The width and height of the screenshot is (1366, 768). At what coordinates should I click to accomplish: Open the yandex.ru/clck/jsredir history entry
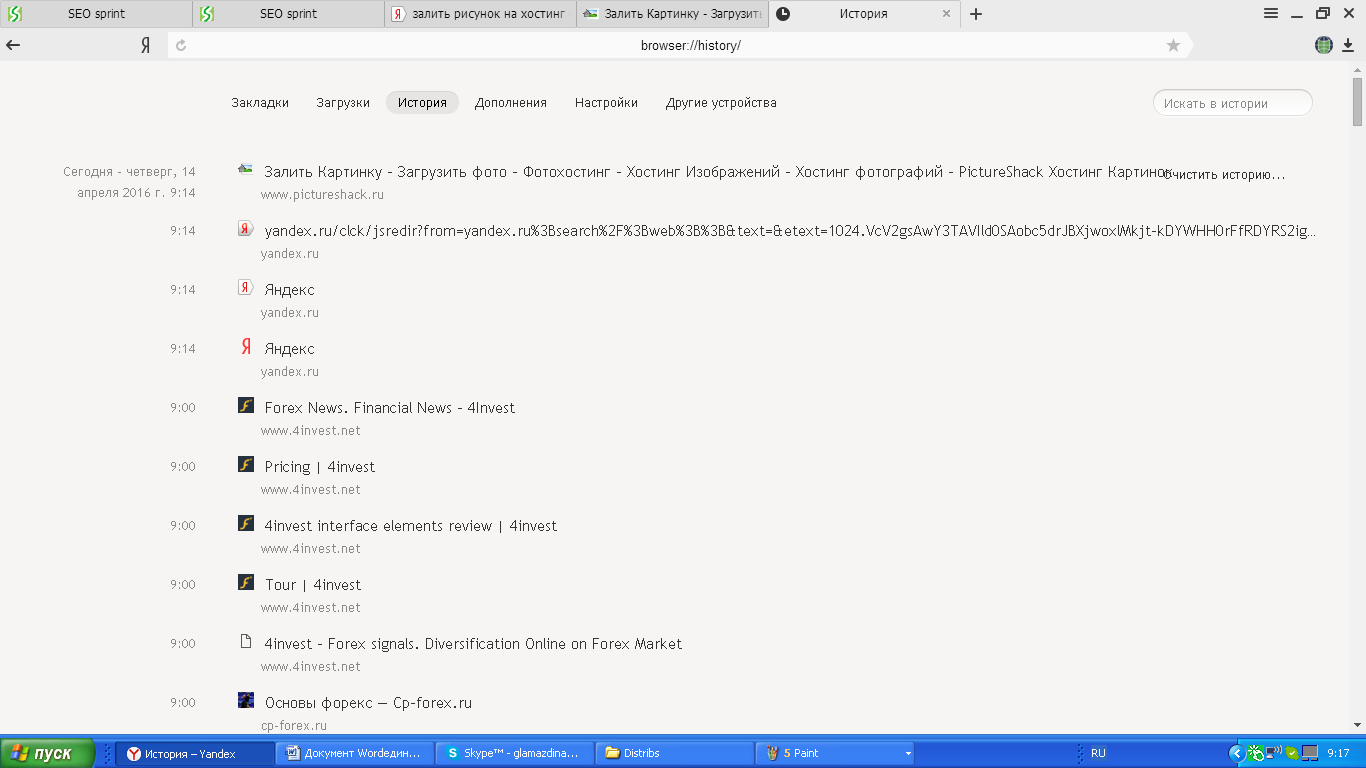[790, 231]
